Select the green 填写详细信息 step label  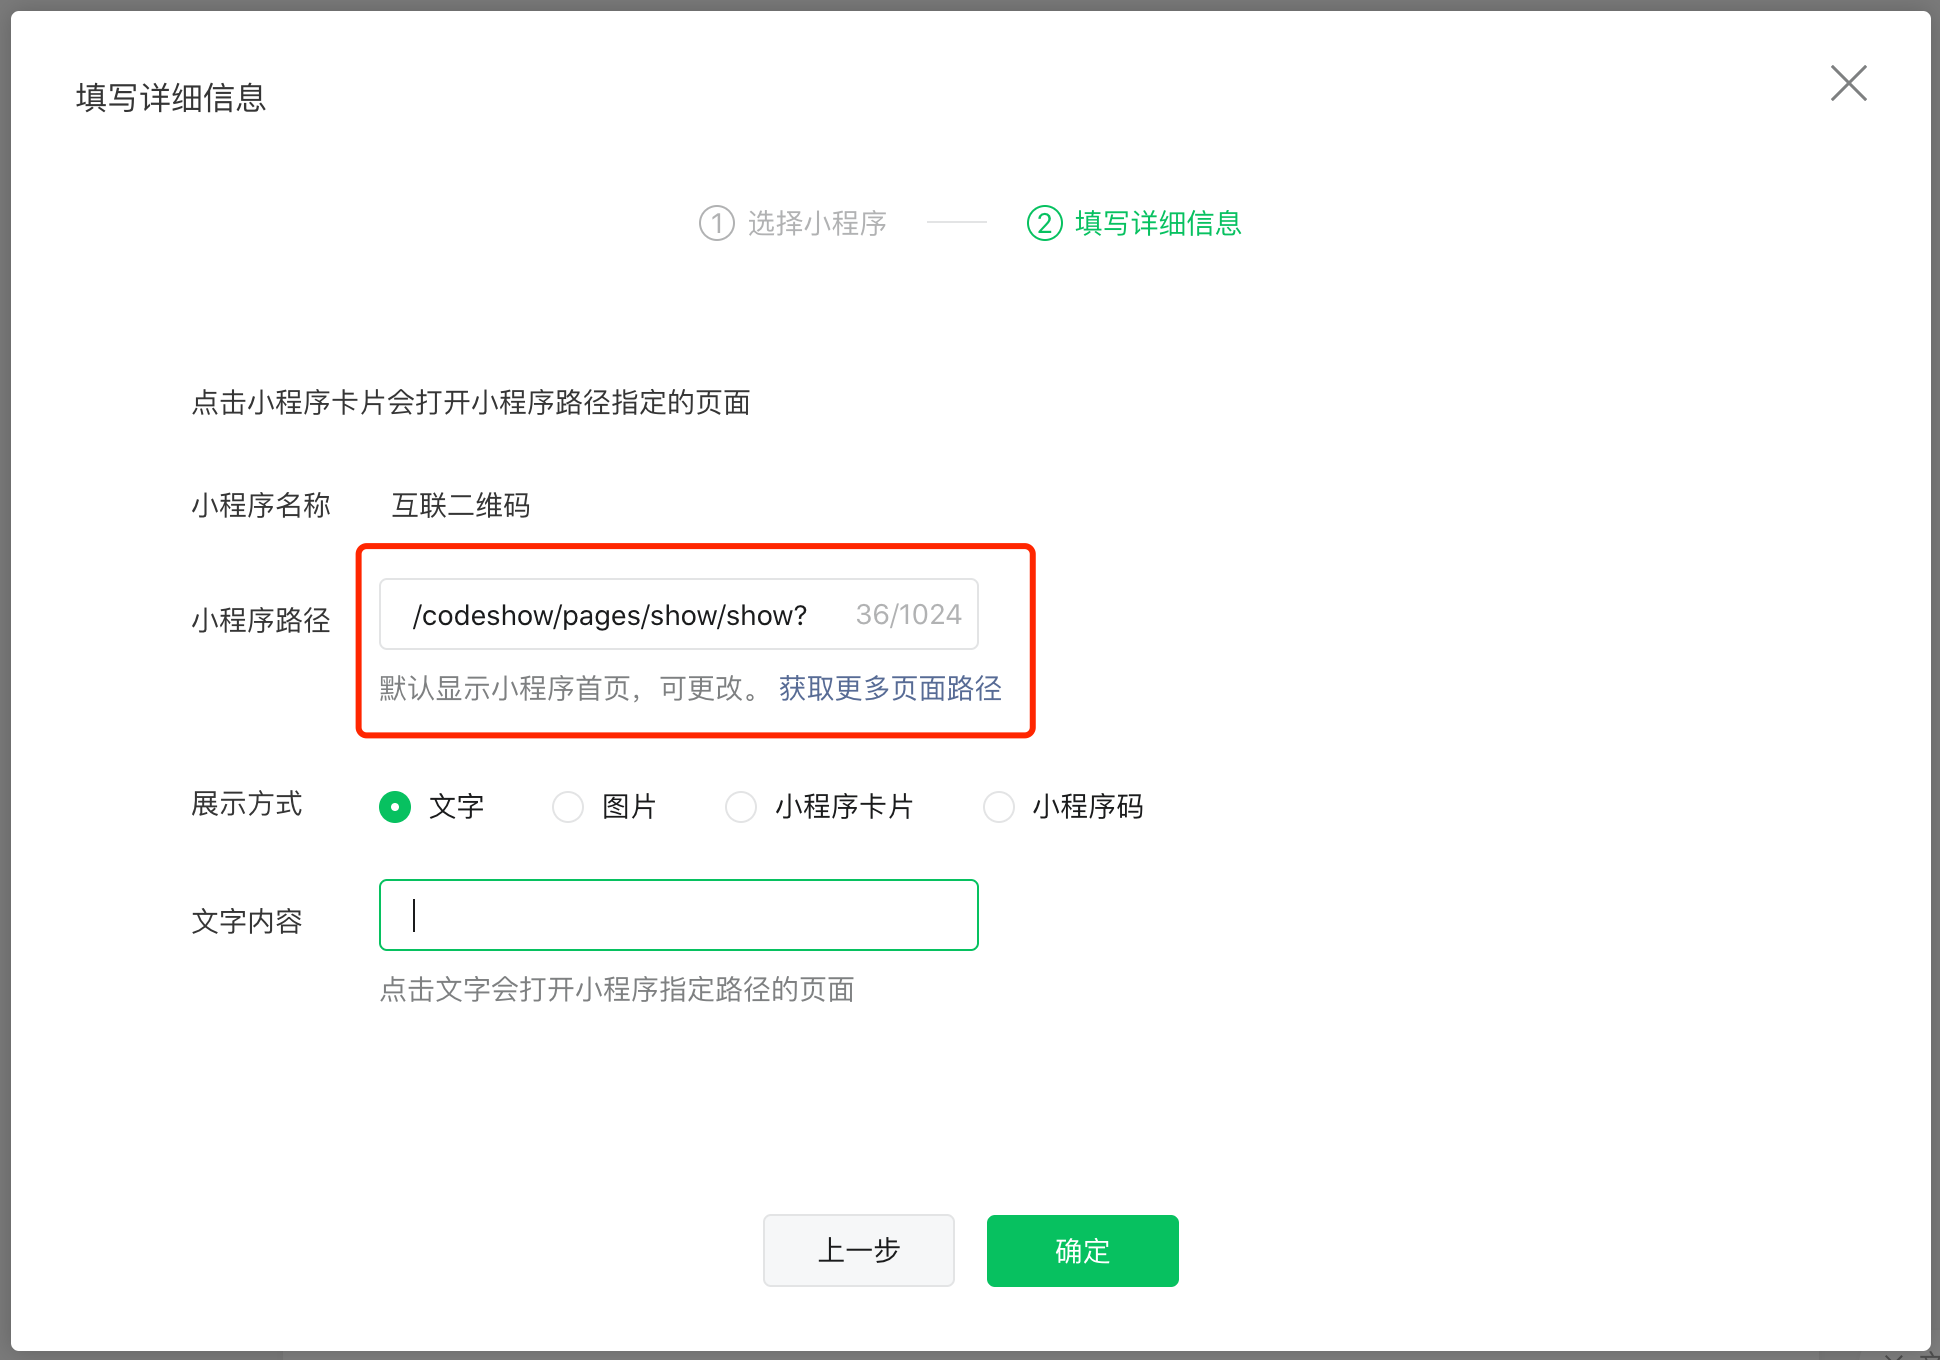pyautogui.click(x=1158, y=223)
